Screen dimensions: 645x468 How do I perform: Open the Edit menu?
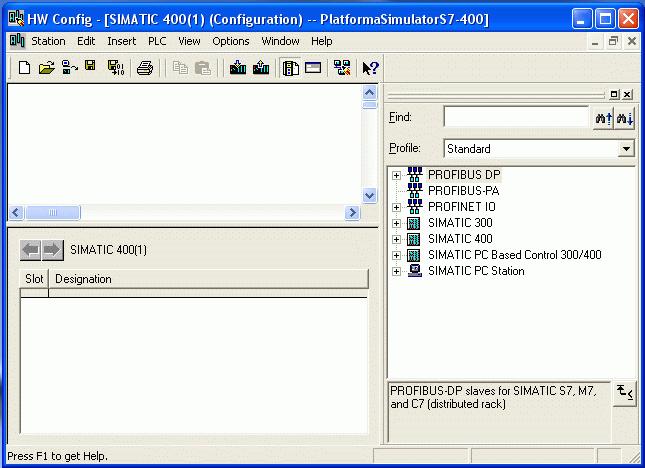(x=86, y=41)
